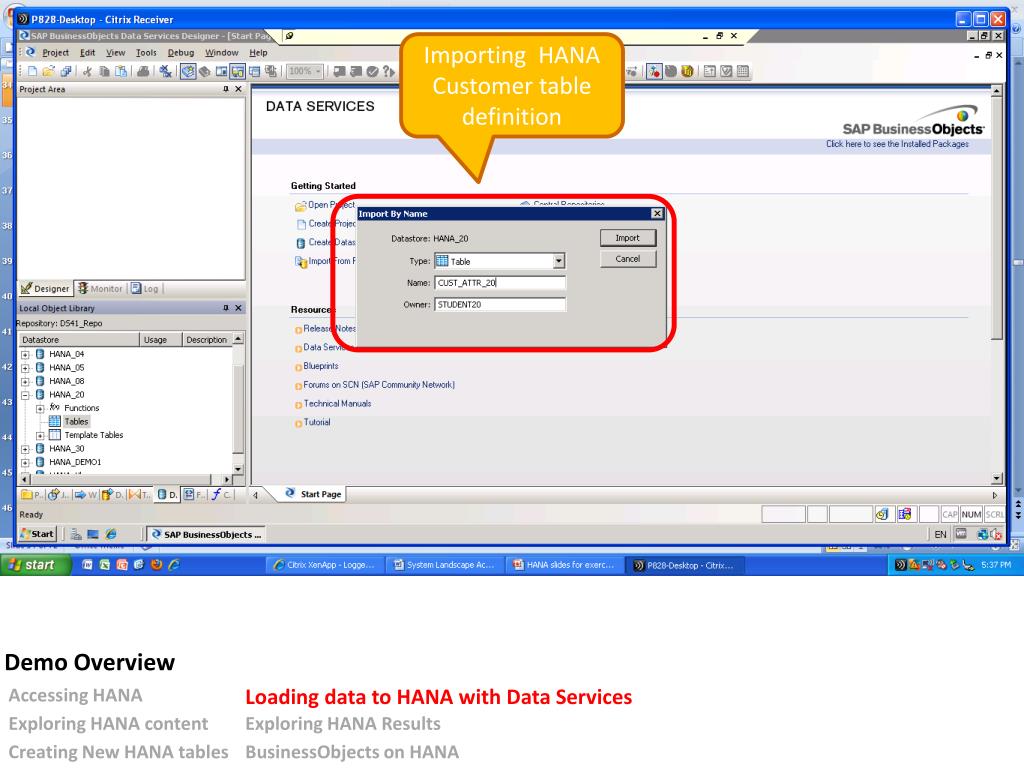Open the Debug menu
The width and height of the screenshot is (1024, 768).
click(181, 53)
